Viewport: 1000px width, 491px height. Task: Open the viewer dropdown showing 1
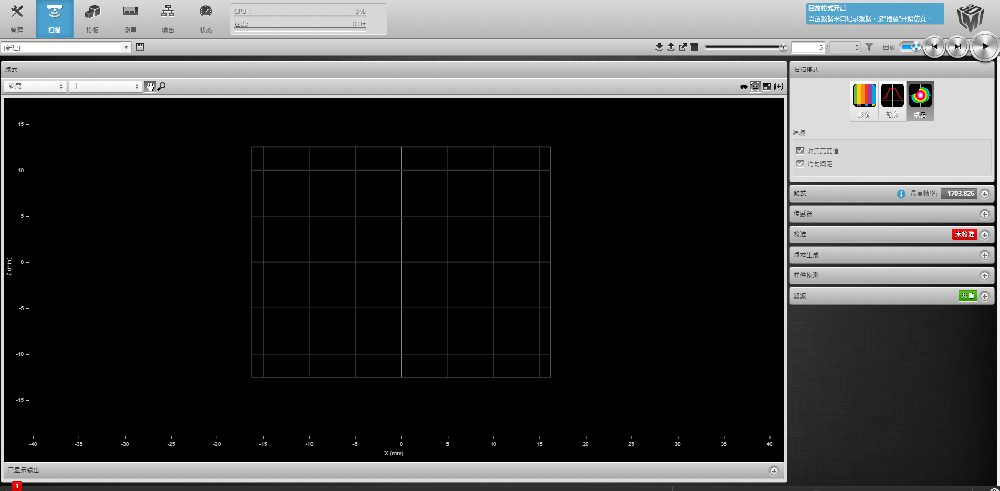[x=105, y=86]
